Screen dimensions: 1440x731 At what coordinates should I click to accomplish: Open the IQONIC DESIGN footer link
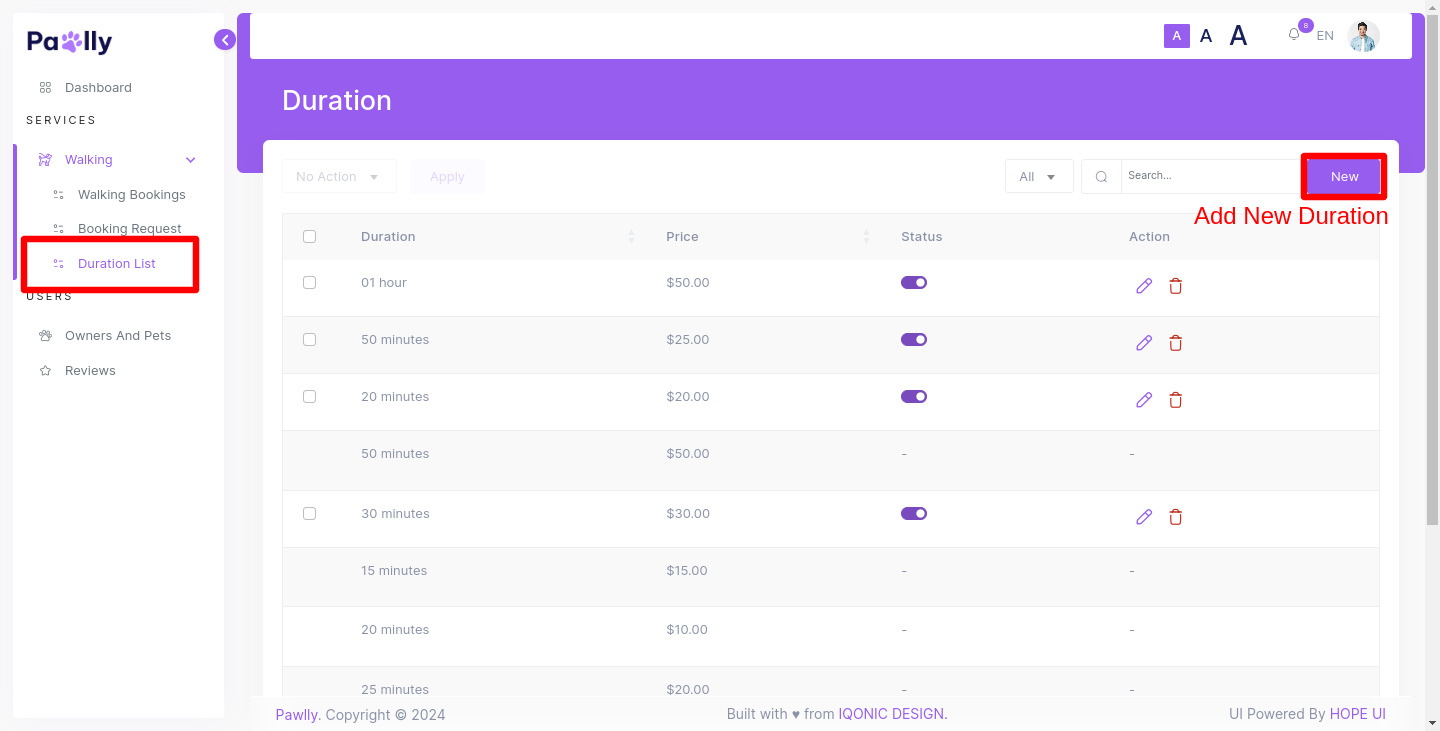[x=892, y=714]
